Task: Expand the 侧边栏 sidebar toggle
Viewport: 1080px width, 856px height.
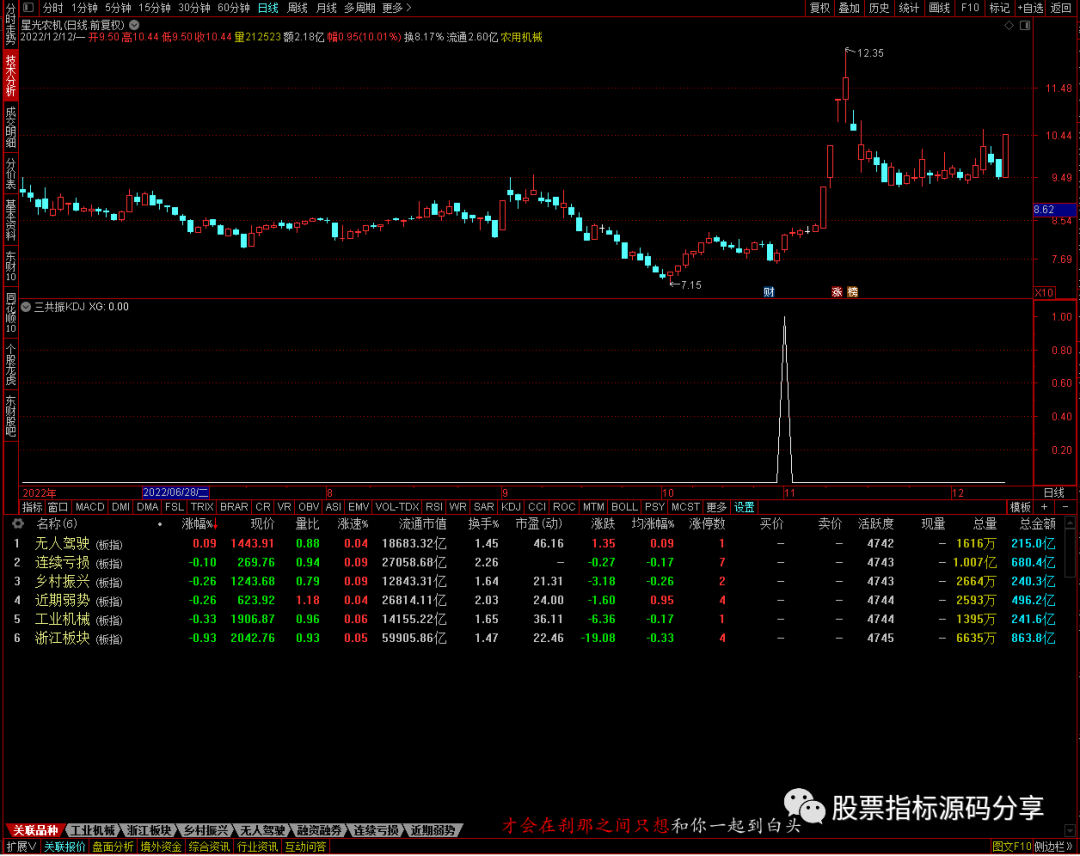Action: pos(1053,846)
